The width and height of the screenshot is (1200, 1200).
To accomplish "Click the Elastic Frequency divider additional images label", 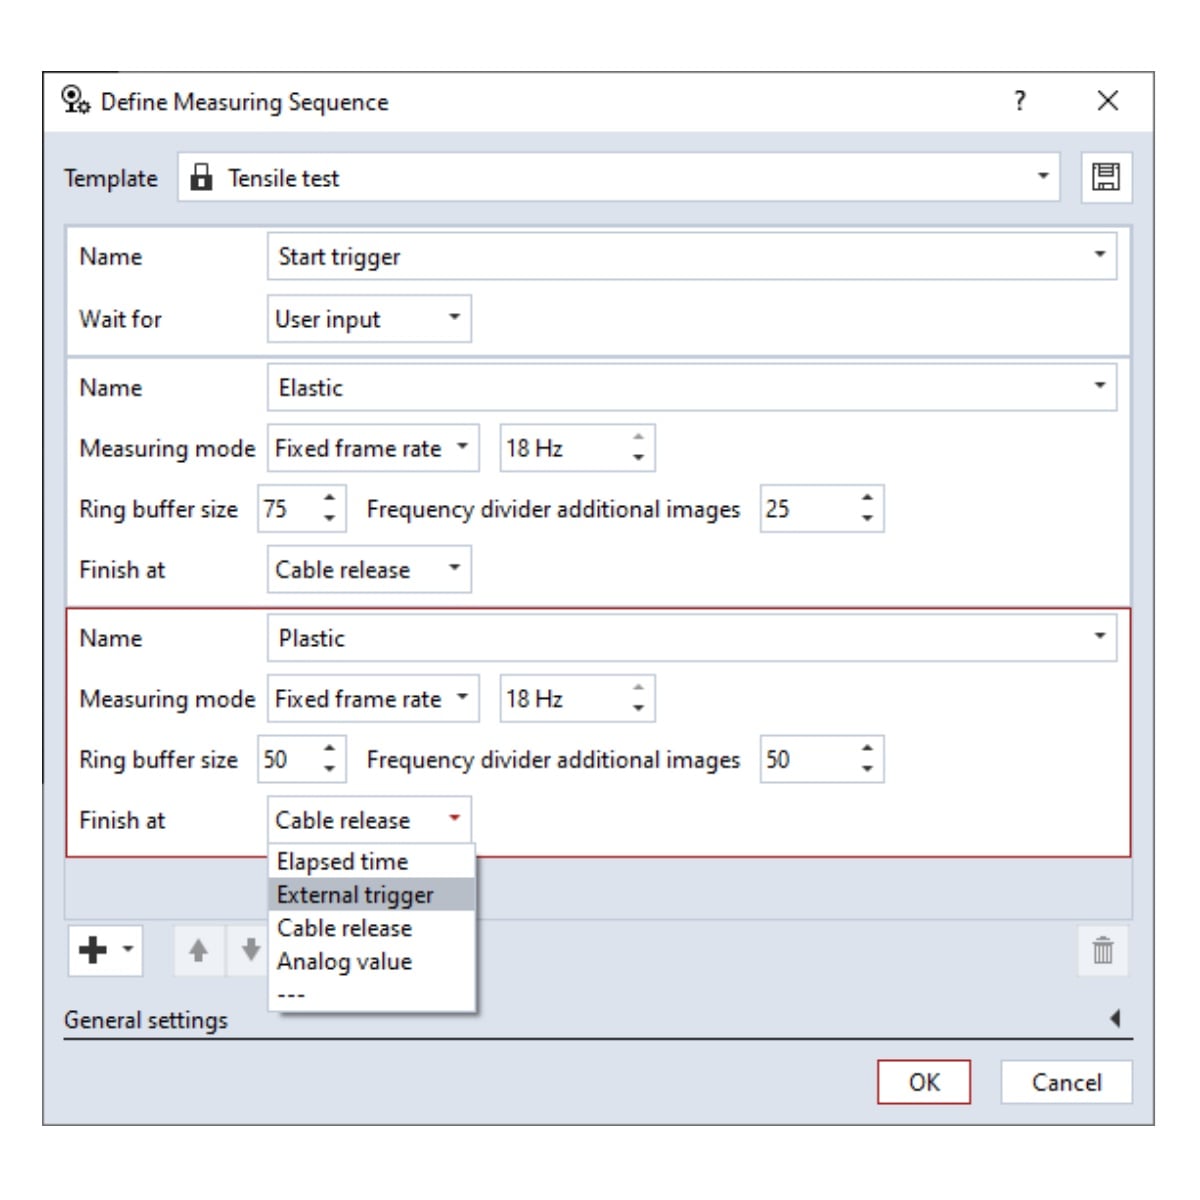I will 553,509.
